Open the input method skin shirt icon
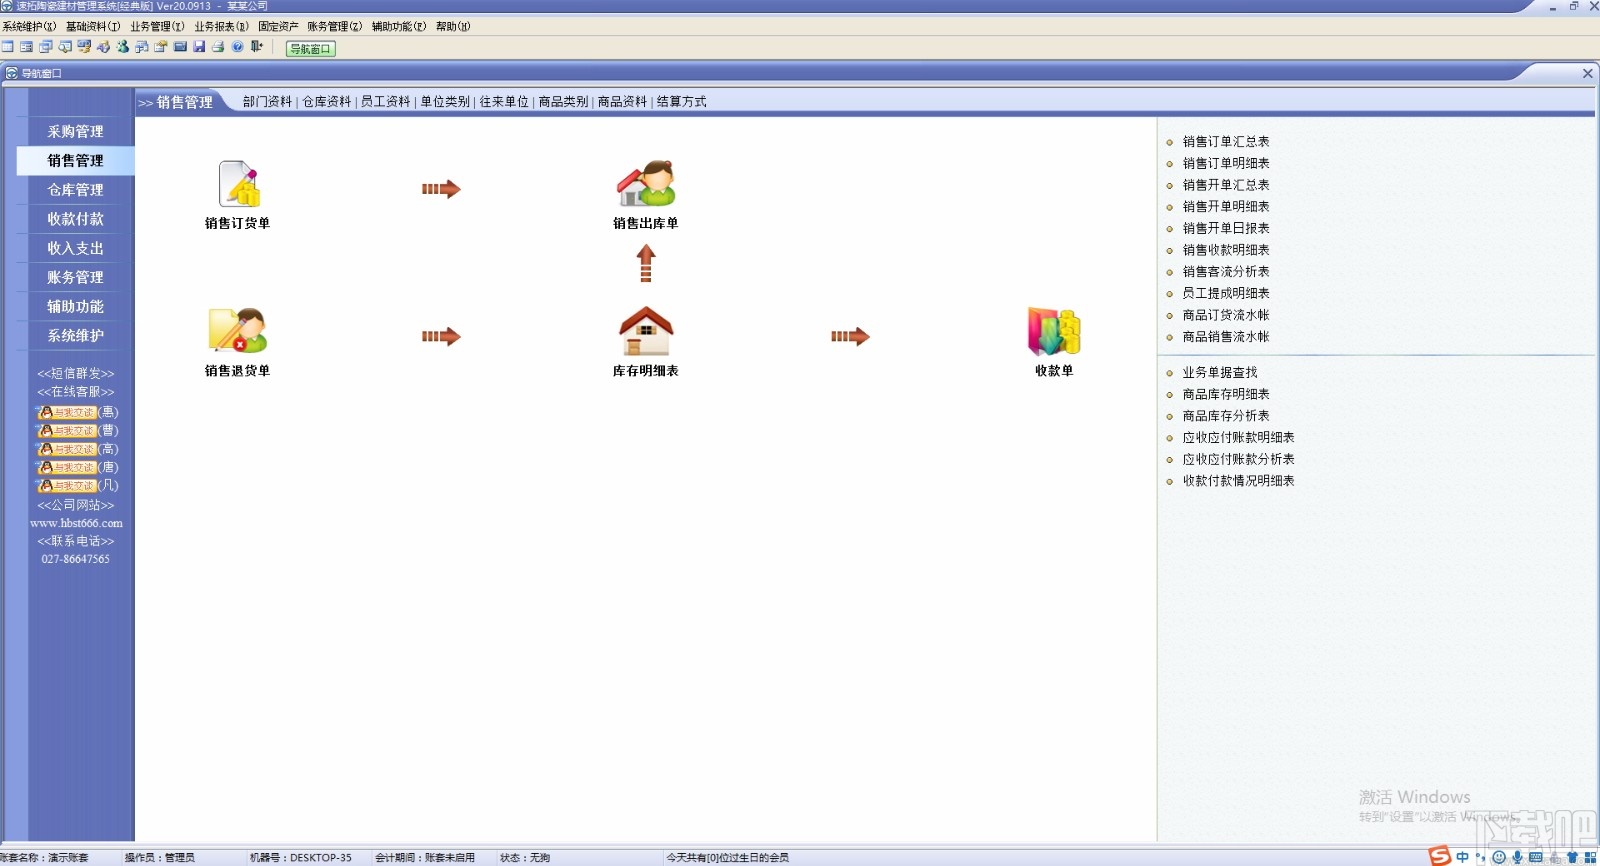The image size is (1600, 866). click(x=1572, y=857)
